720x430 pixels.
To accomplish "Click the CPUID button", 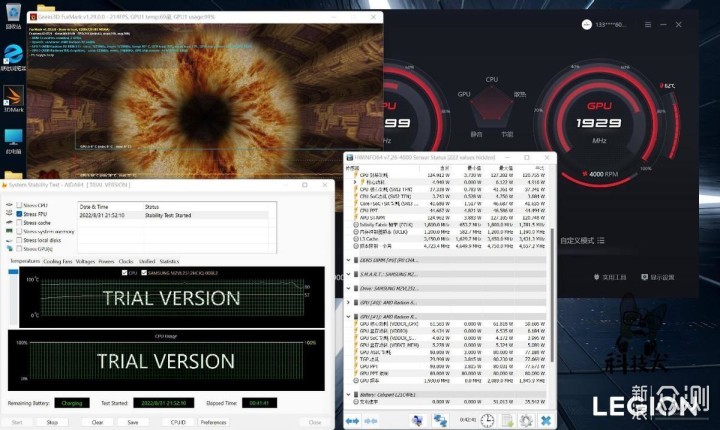I will click(178, 422).
